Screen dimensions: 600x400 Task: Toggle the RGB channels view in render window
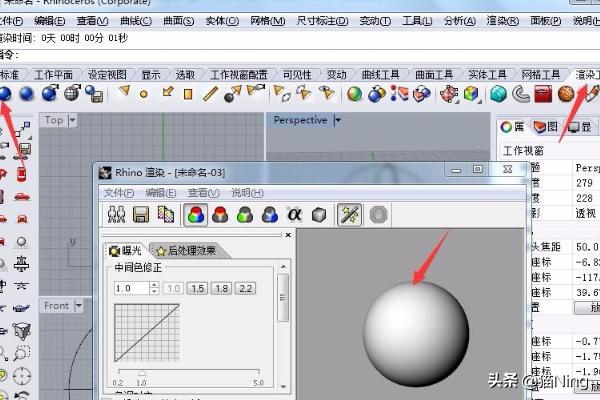click(196, 215)
